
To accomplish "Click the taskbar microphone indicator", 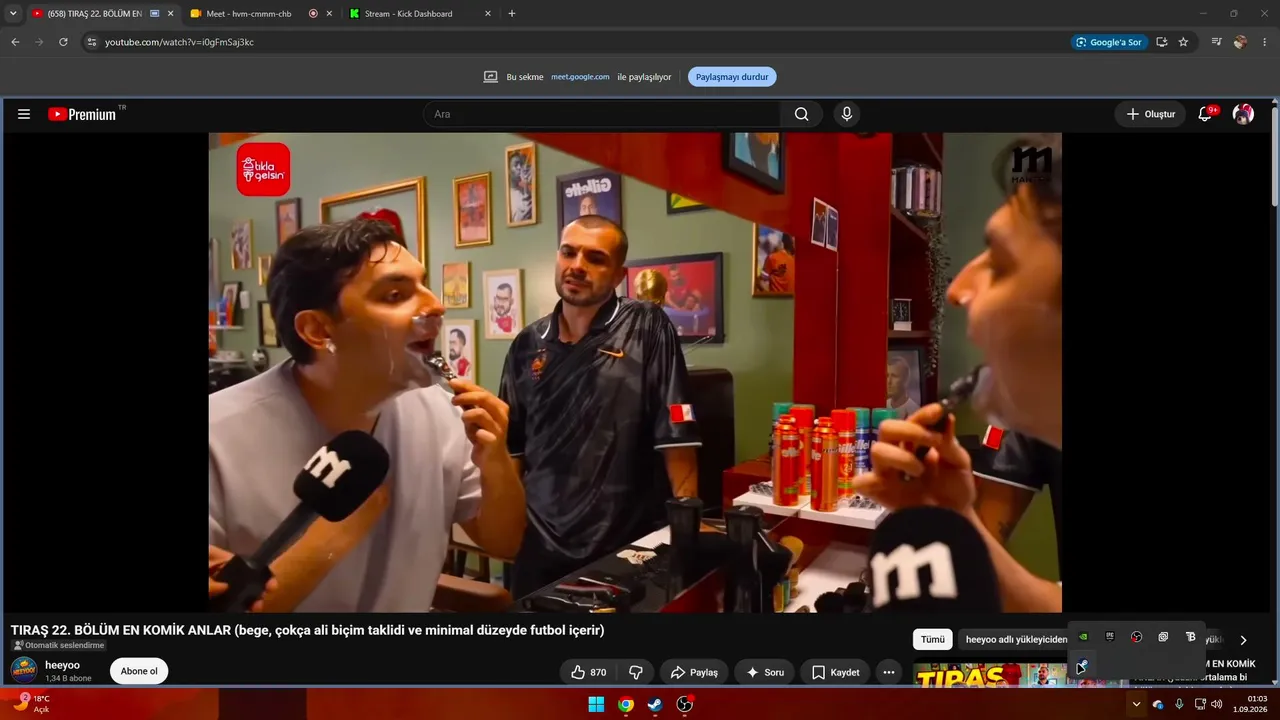I will (x=1180, y=704).
